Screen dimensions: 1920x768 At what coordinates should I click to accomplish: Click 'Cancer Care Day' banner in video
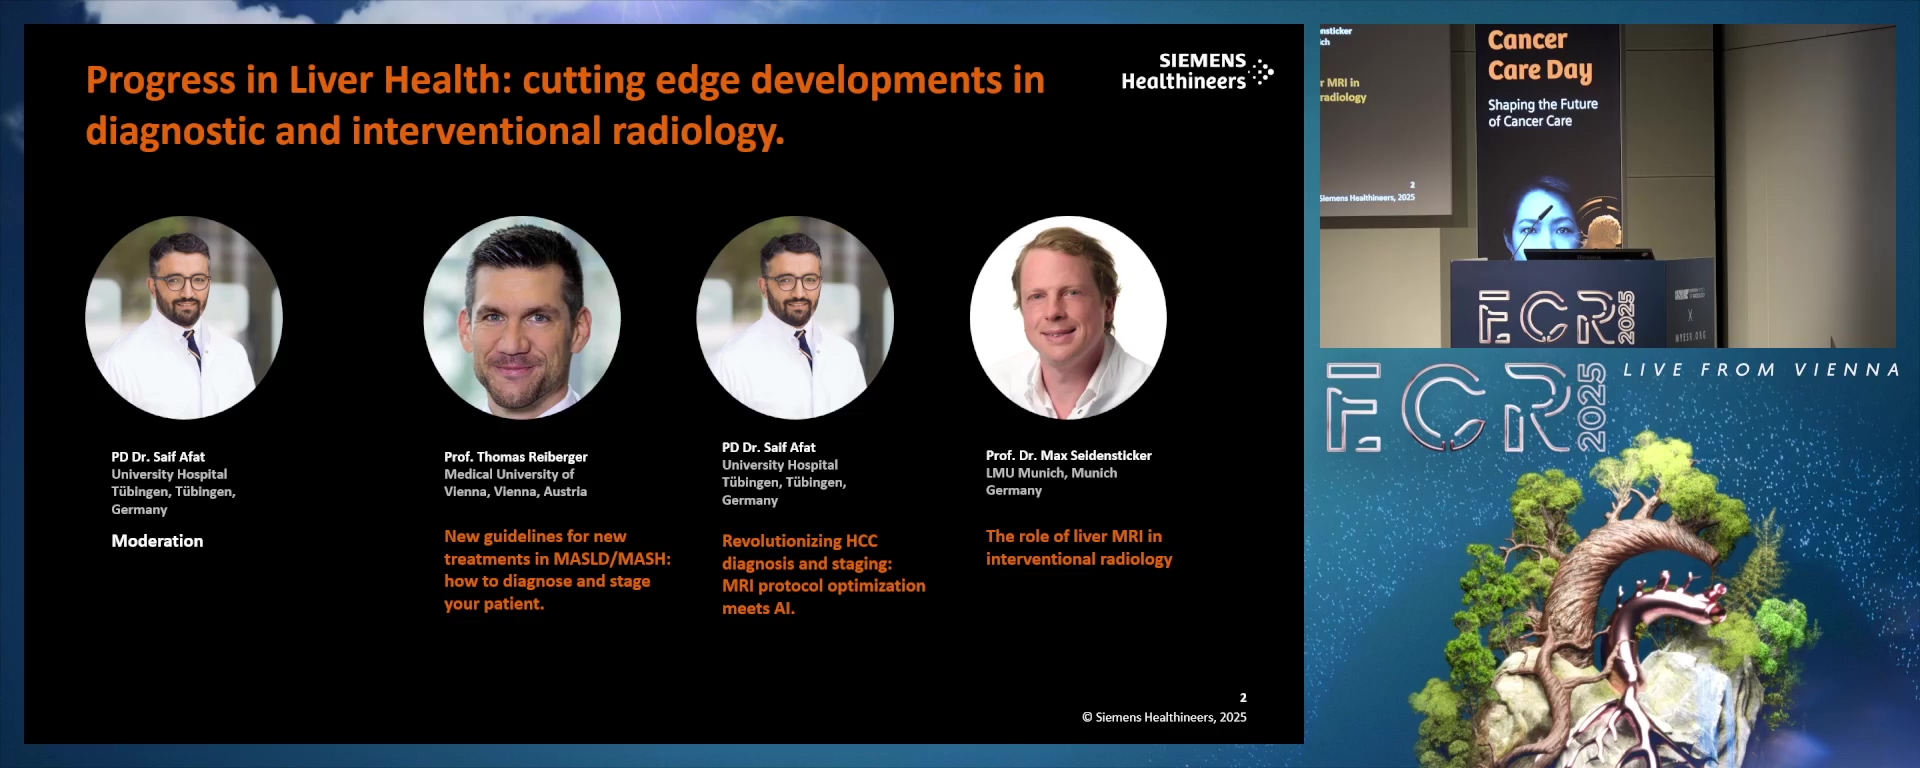pos(1540,55)
